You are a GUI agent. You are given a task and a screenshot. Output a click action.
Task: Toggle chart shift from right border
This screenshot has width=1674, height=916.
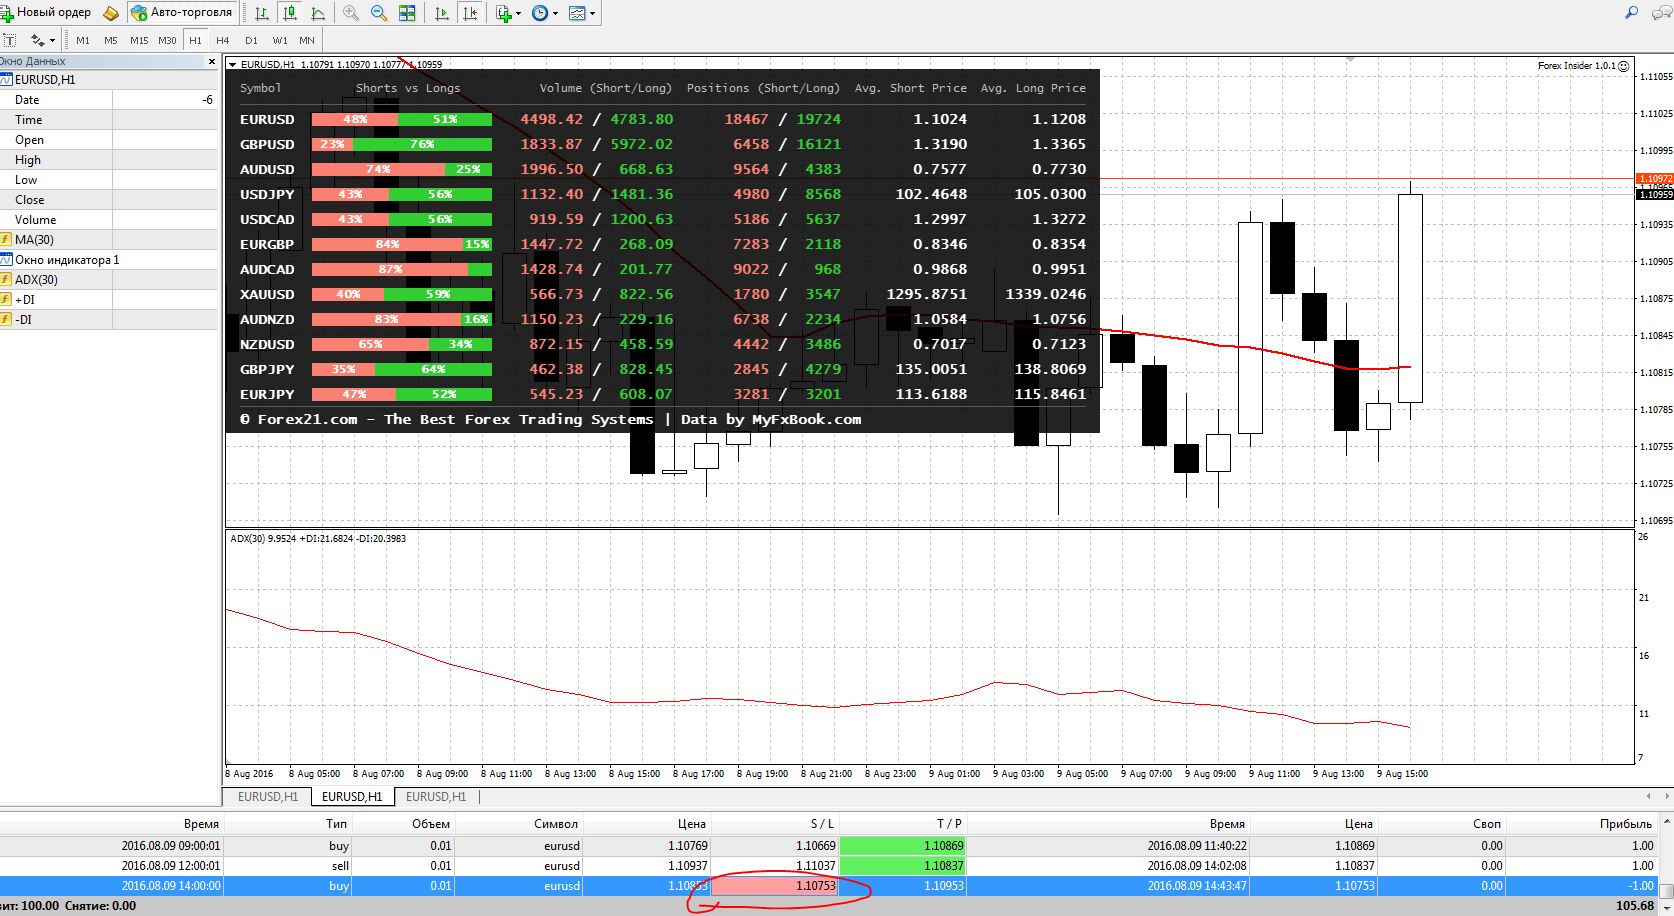470,13
